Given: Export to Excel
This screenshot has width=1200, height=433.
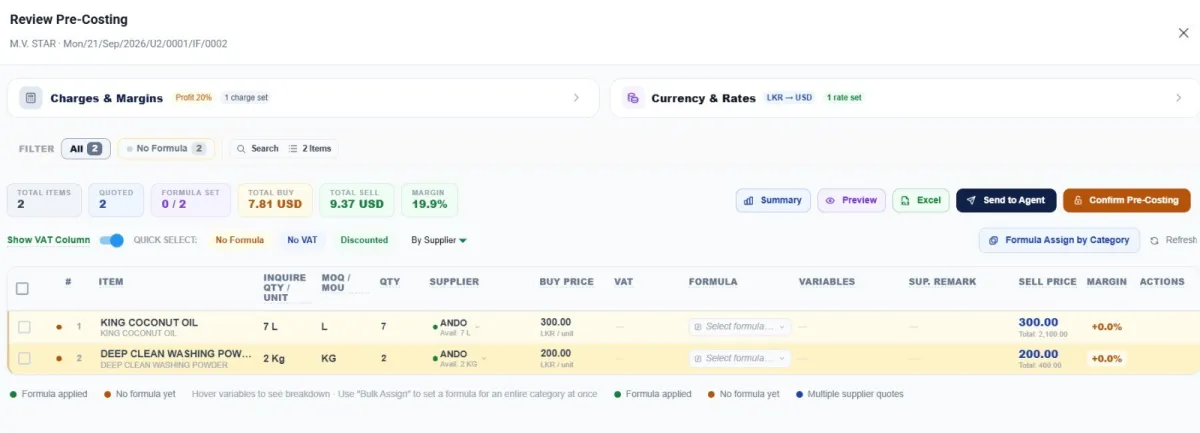Looking at the screenshot, I should coord(921,200).
